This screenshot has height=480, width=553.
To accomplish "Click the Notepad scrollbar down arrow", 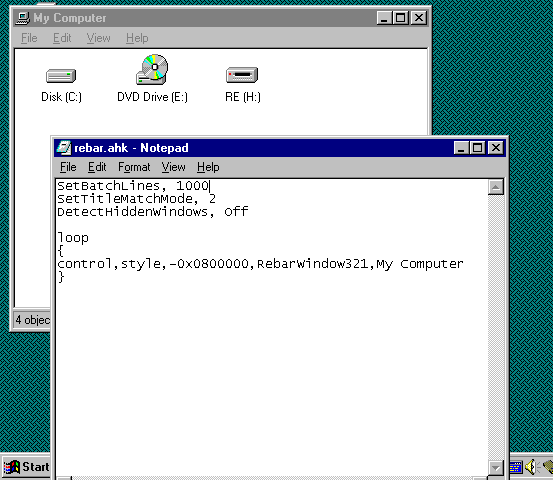I will click(496, 468).
